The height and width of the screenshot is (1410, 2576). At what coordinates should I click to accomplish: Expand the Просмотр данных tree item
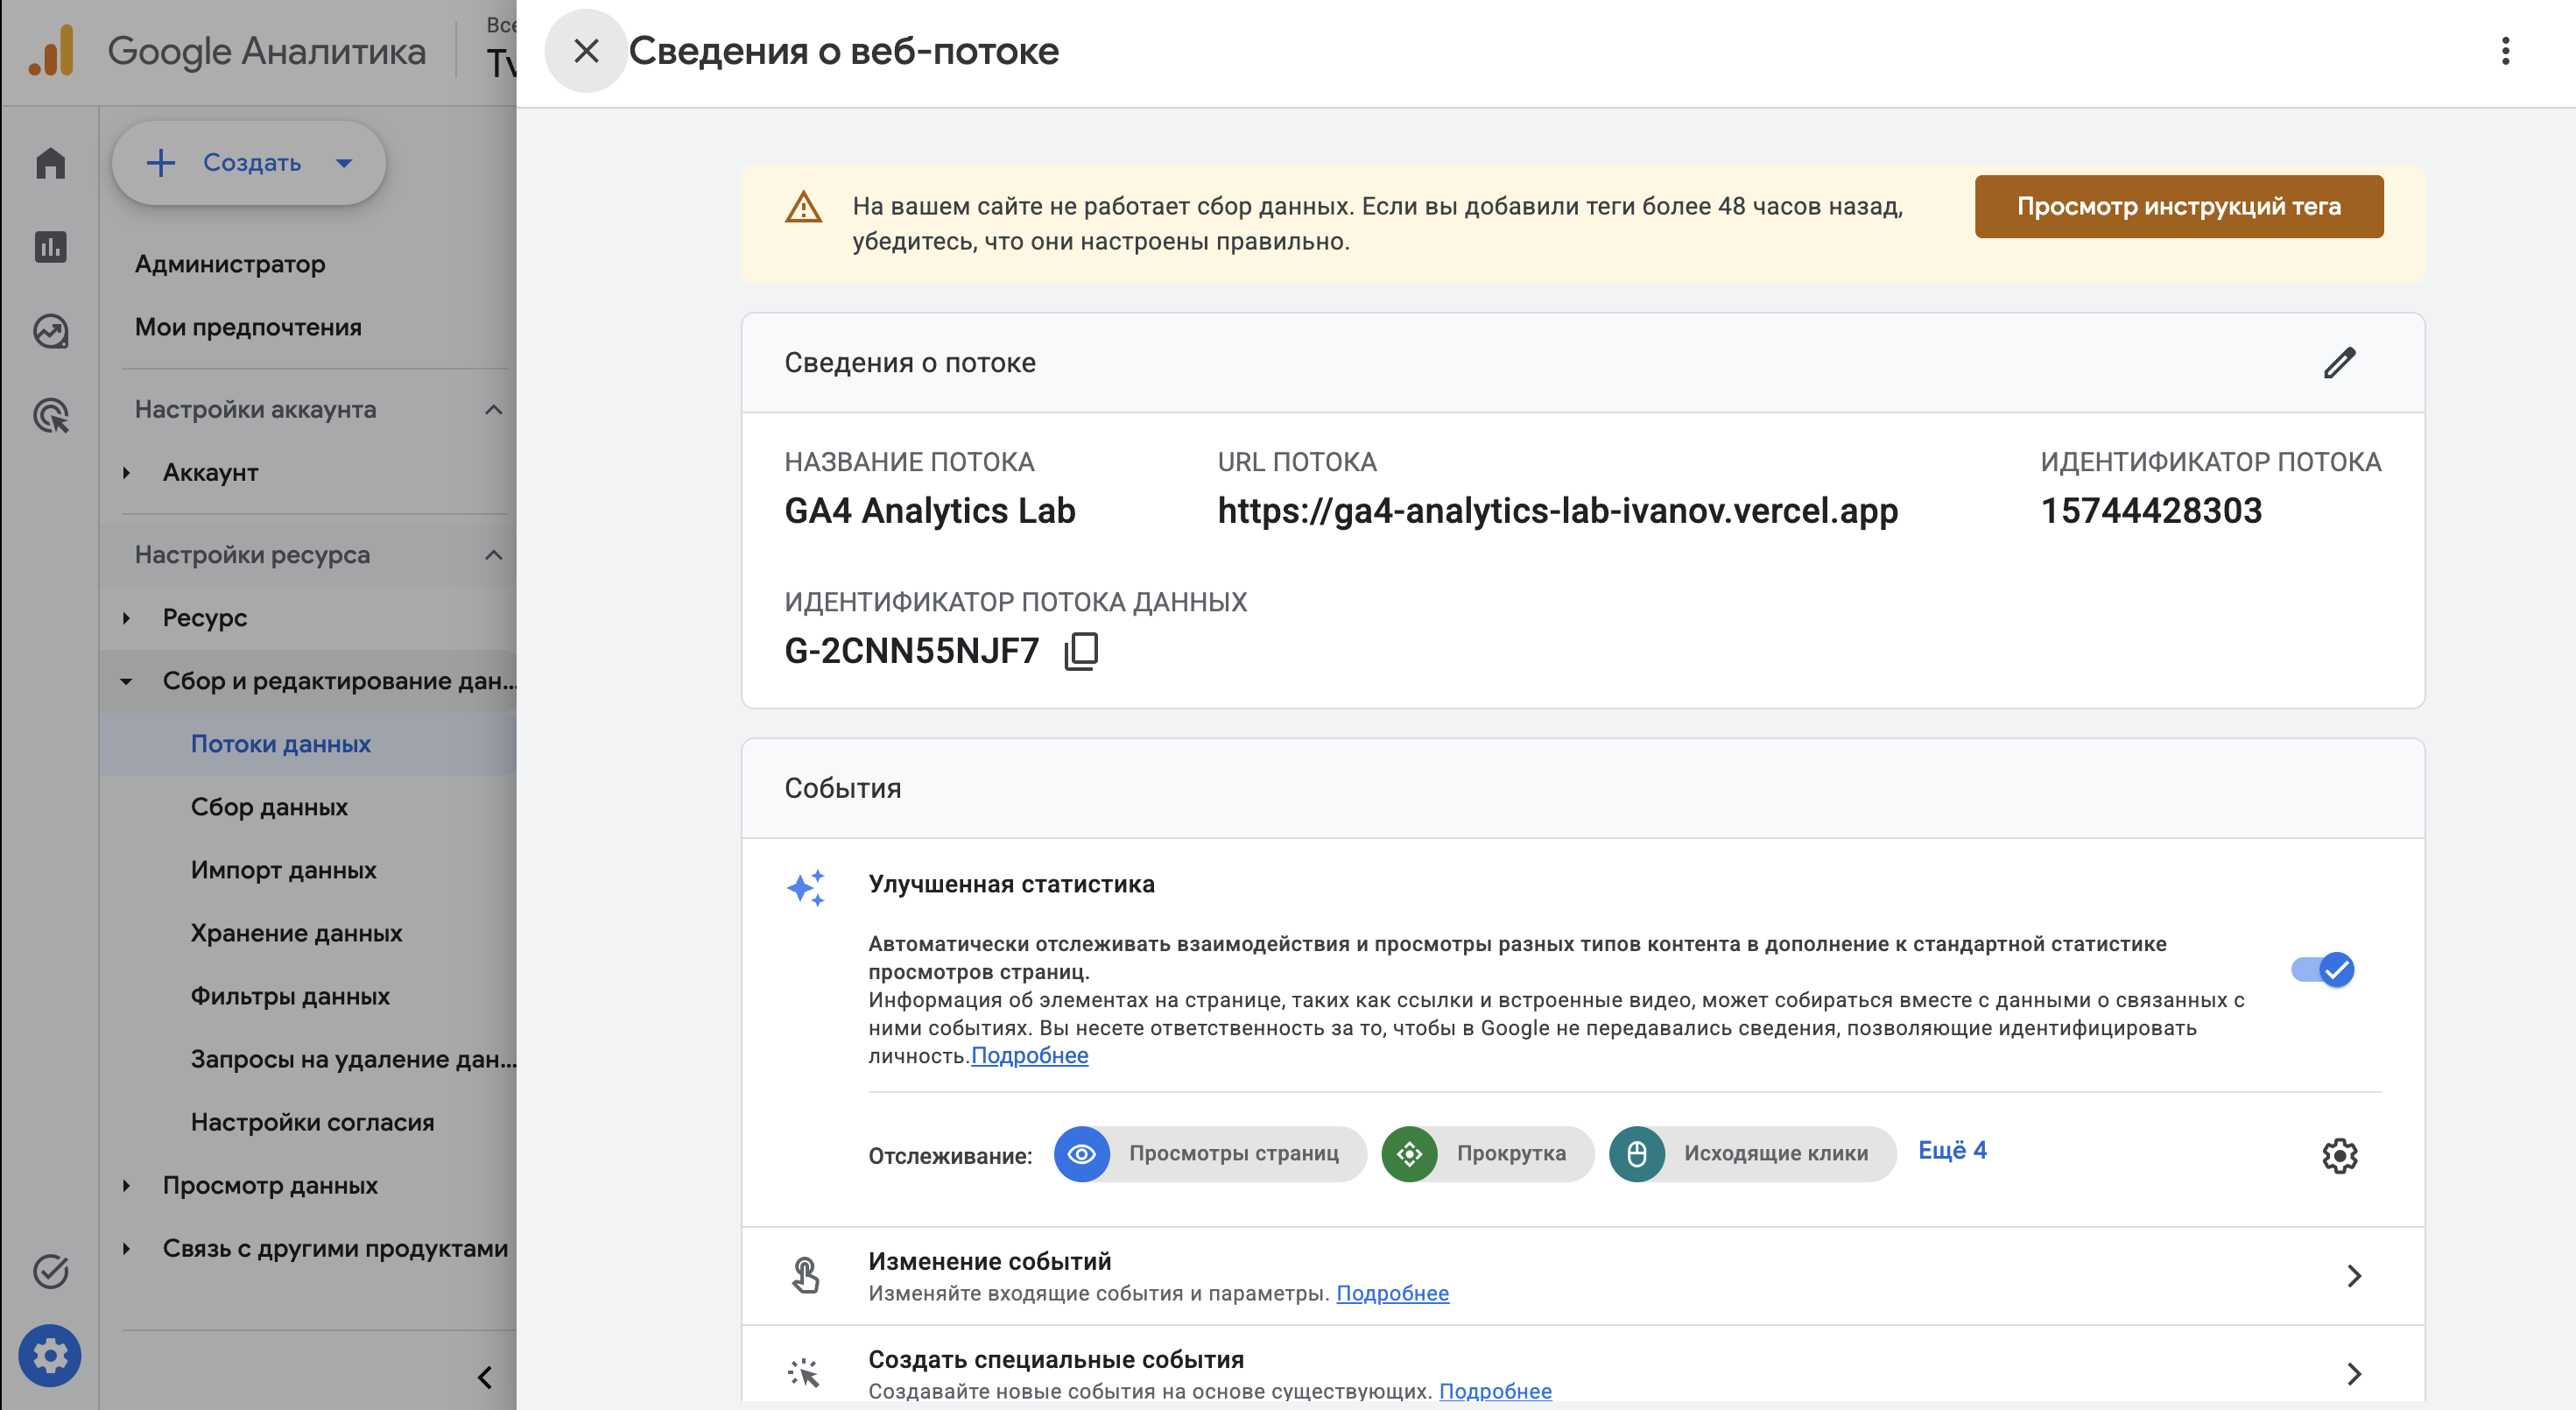pos(126,1186)
